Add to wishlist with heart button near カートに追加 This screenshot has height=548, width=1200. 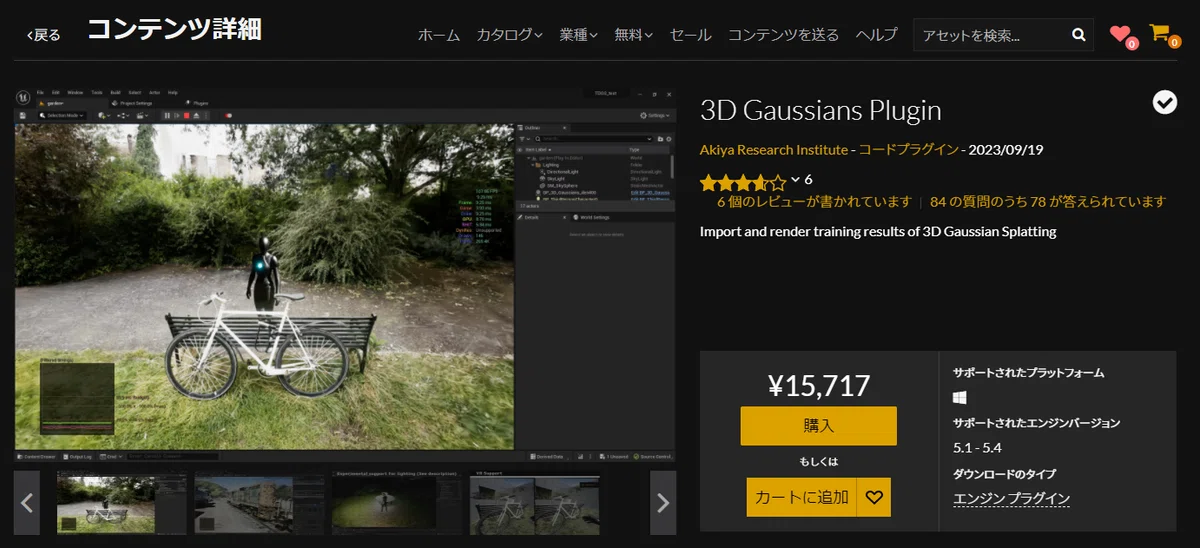(x=874, y=497)
